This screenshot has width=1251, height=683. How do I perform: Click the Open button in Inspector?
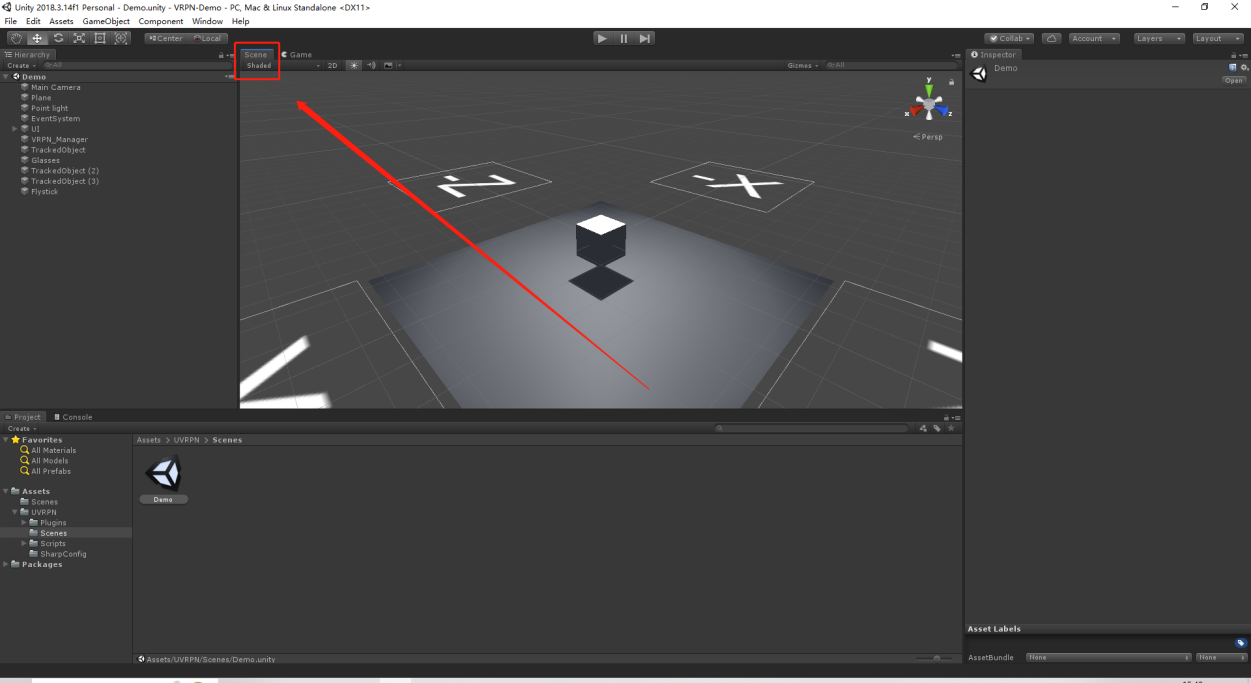tap(1233, 80)
